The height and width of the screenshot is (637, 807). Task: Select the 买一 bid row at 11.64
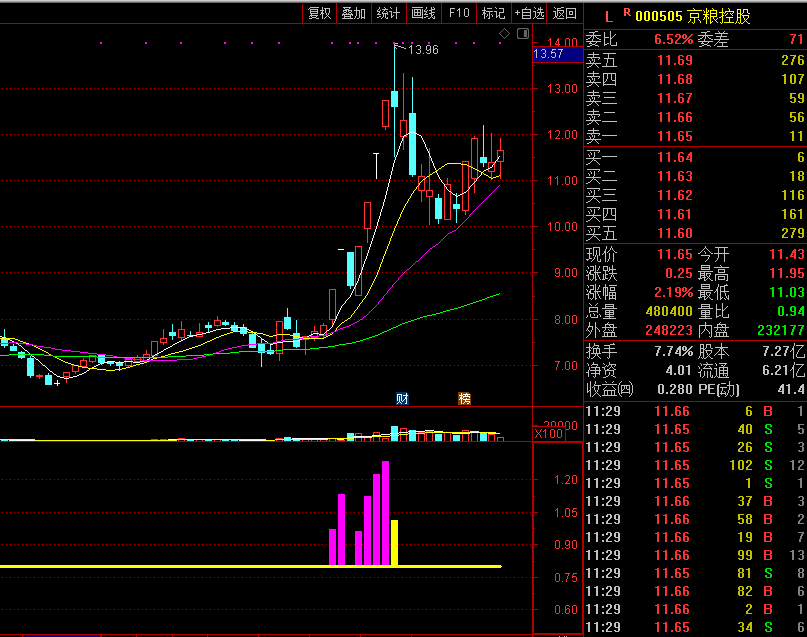(x=695, y=157)
